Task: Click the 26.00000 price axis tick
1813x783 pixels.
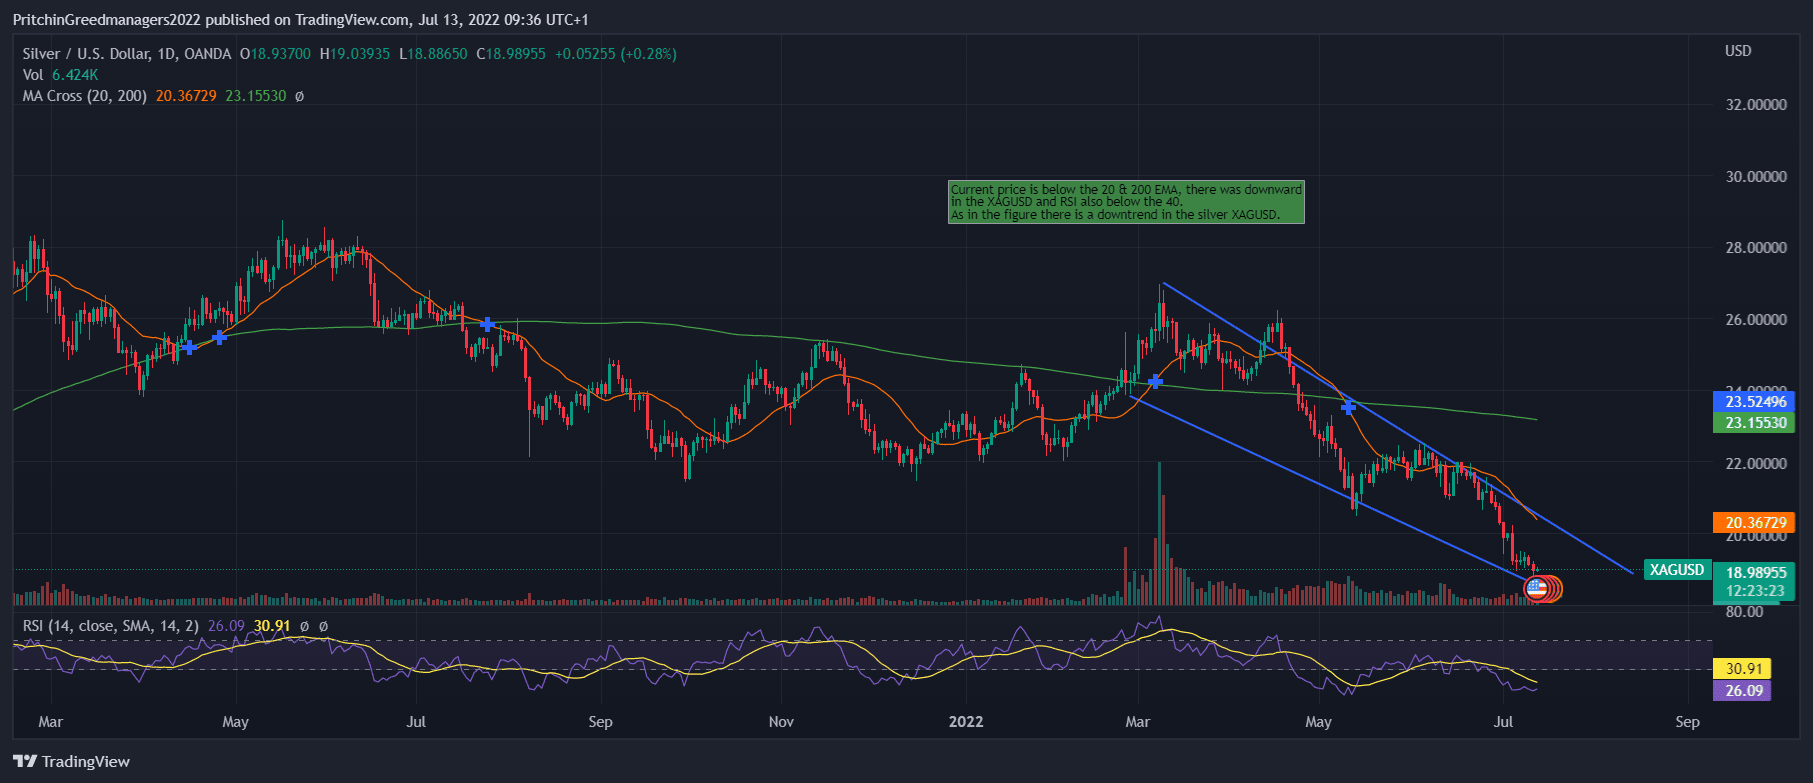Action: tap(1756, 320)
